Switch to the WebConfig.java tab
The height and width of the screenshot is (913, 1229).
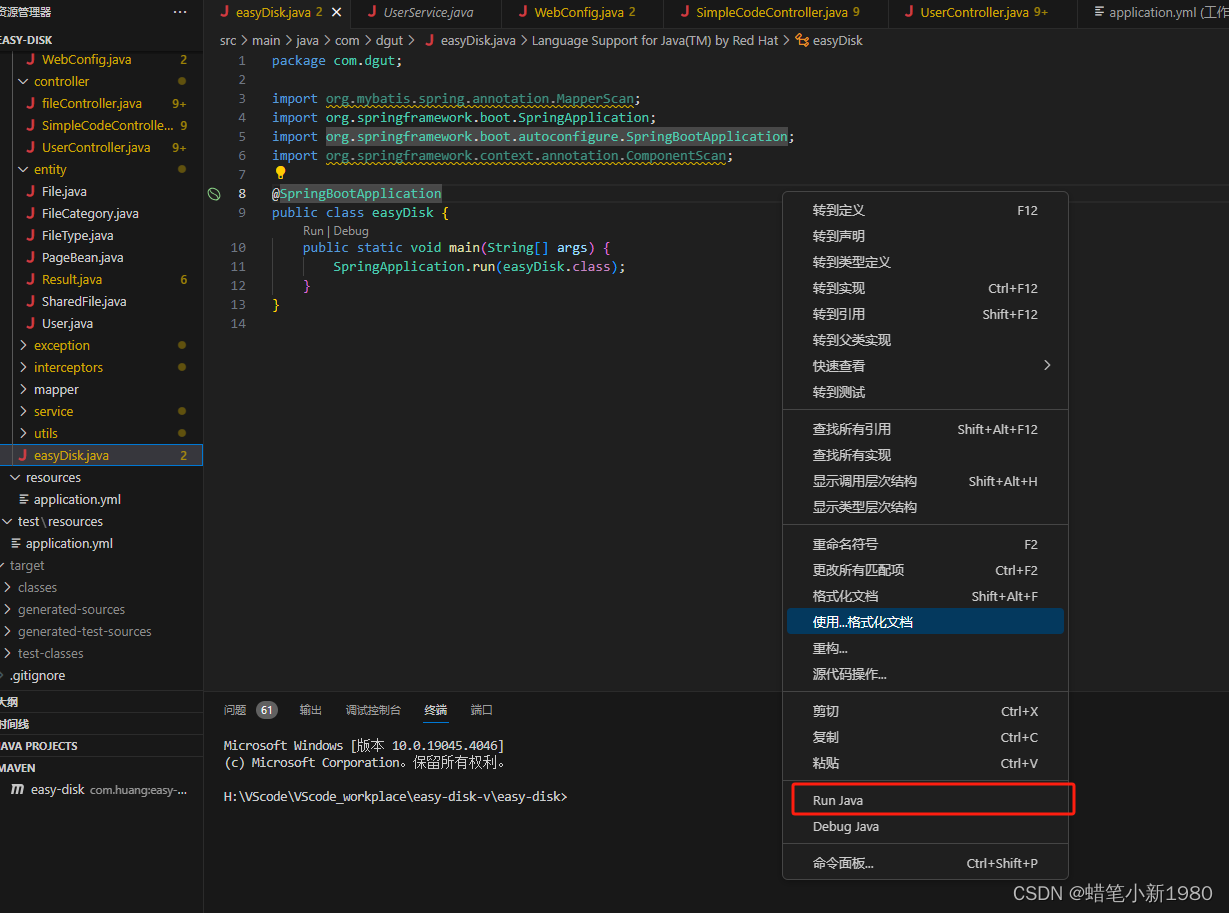577,13
